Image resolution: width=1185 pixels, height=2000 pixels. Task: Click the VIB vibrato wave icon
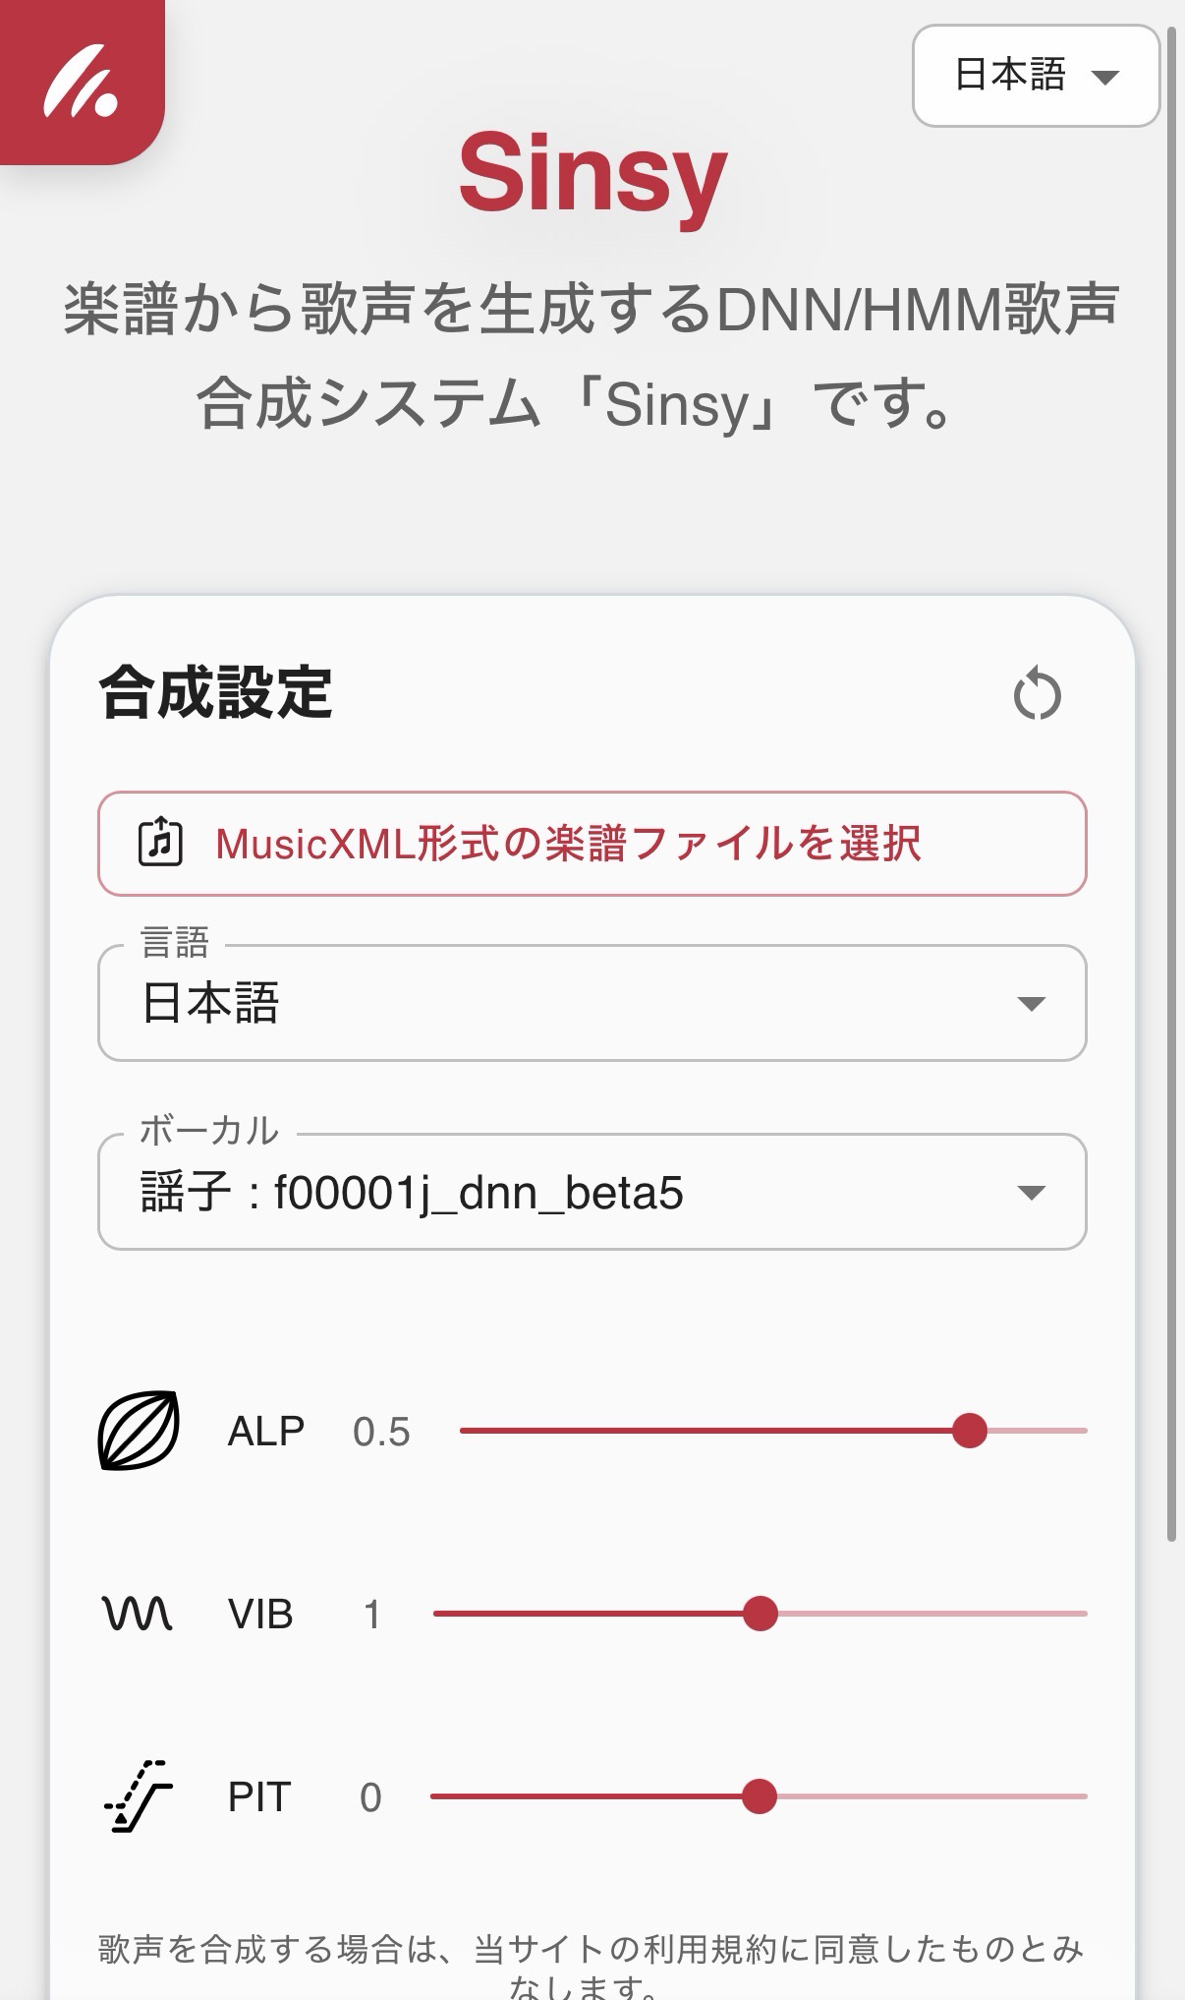(137, 1613)
